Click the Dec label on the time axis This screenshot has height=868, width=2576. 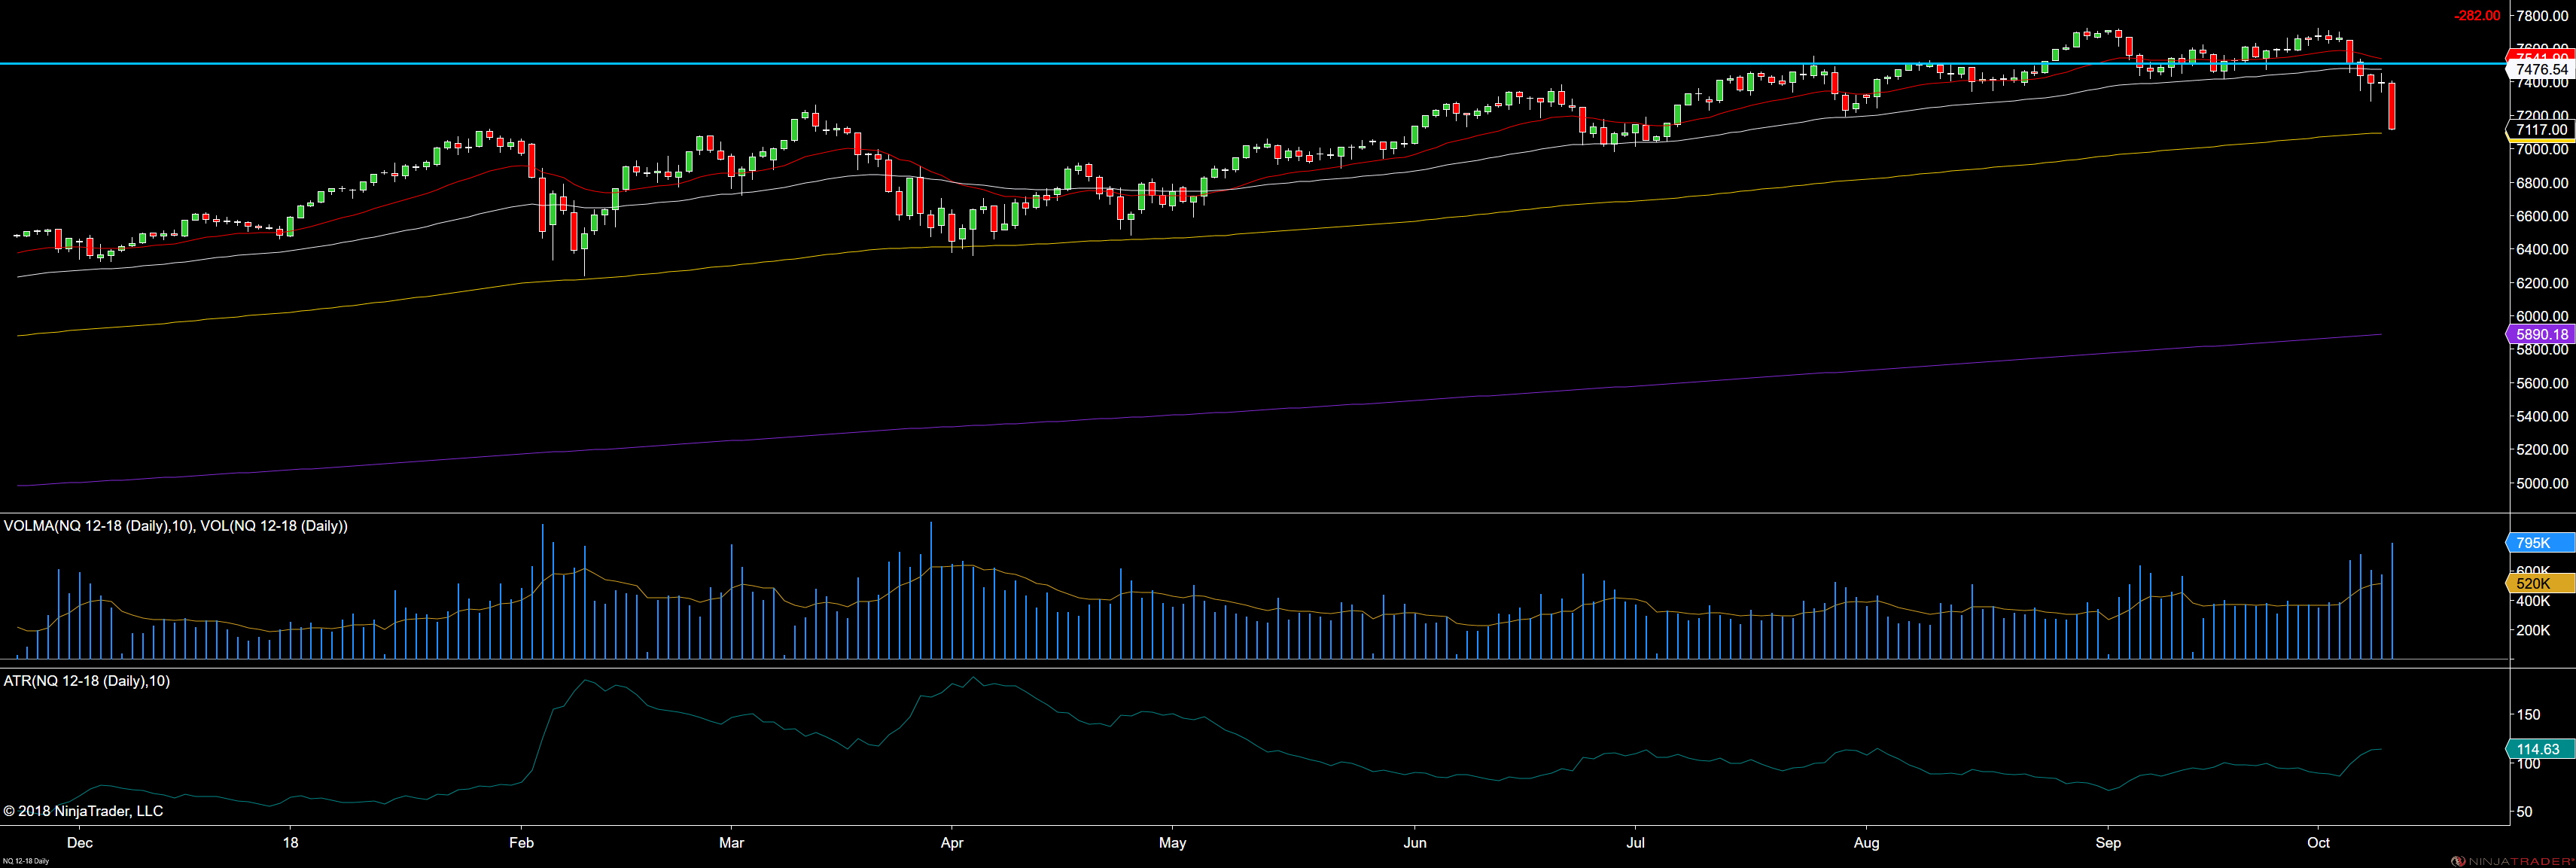80,843
